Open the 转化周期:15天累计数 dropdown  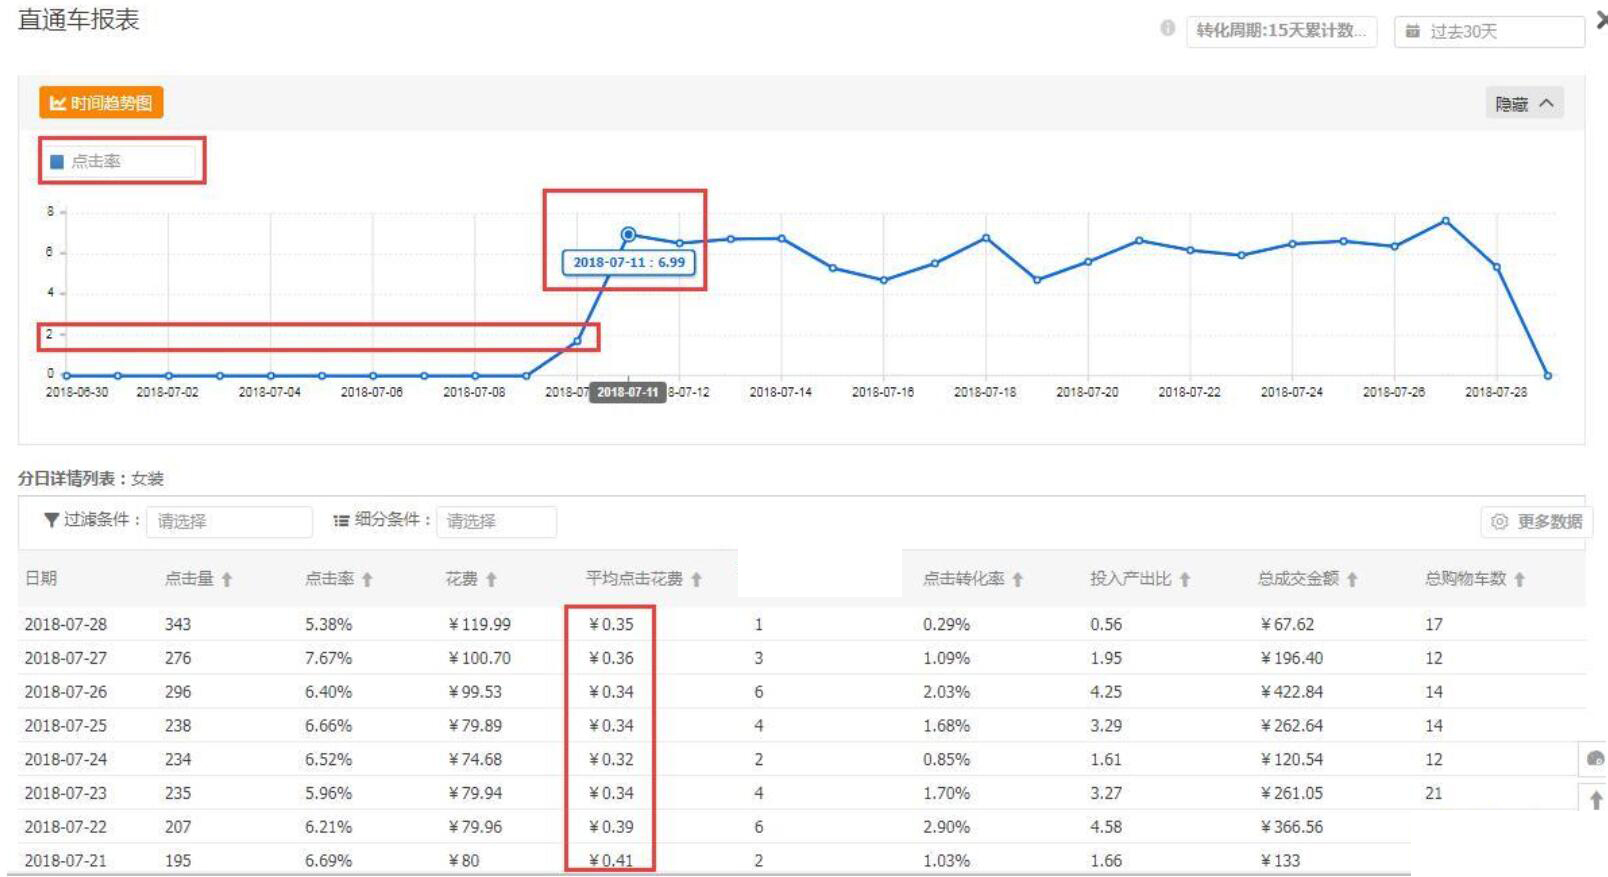coord(1281,31)
